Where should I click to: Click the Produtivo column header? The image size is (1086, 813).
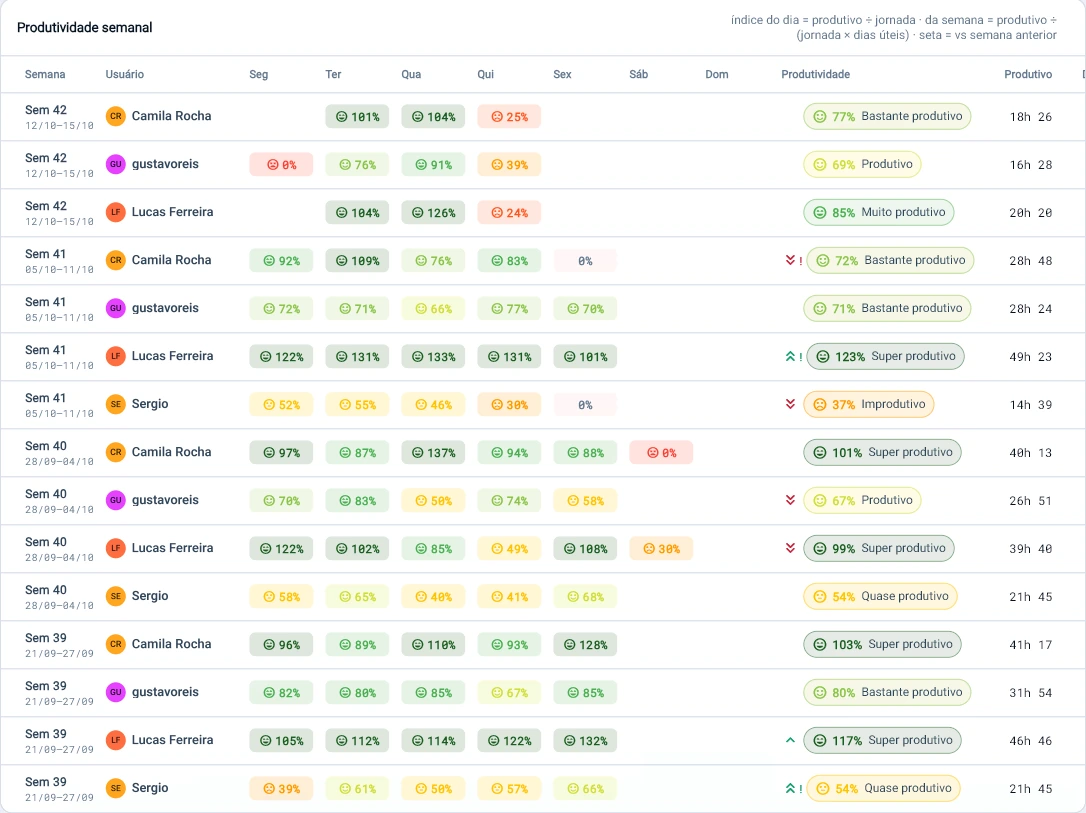[x=1028, y=74]
